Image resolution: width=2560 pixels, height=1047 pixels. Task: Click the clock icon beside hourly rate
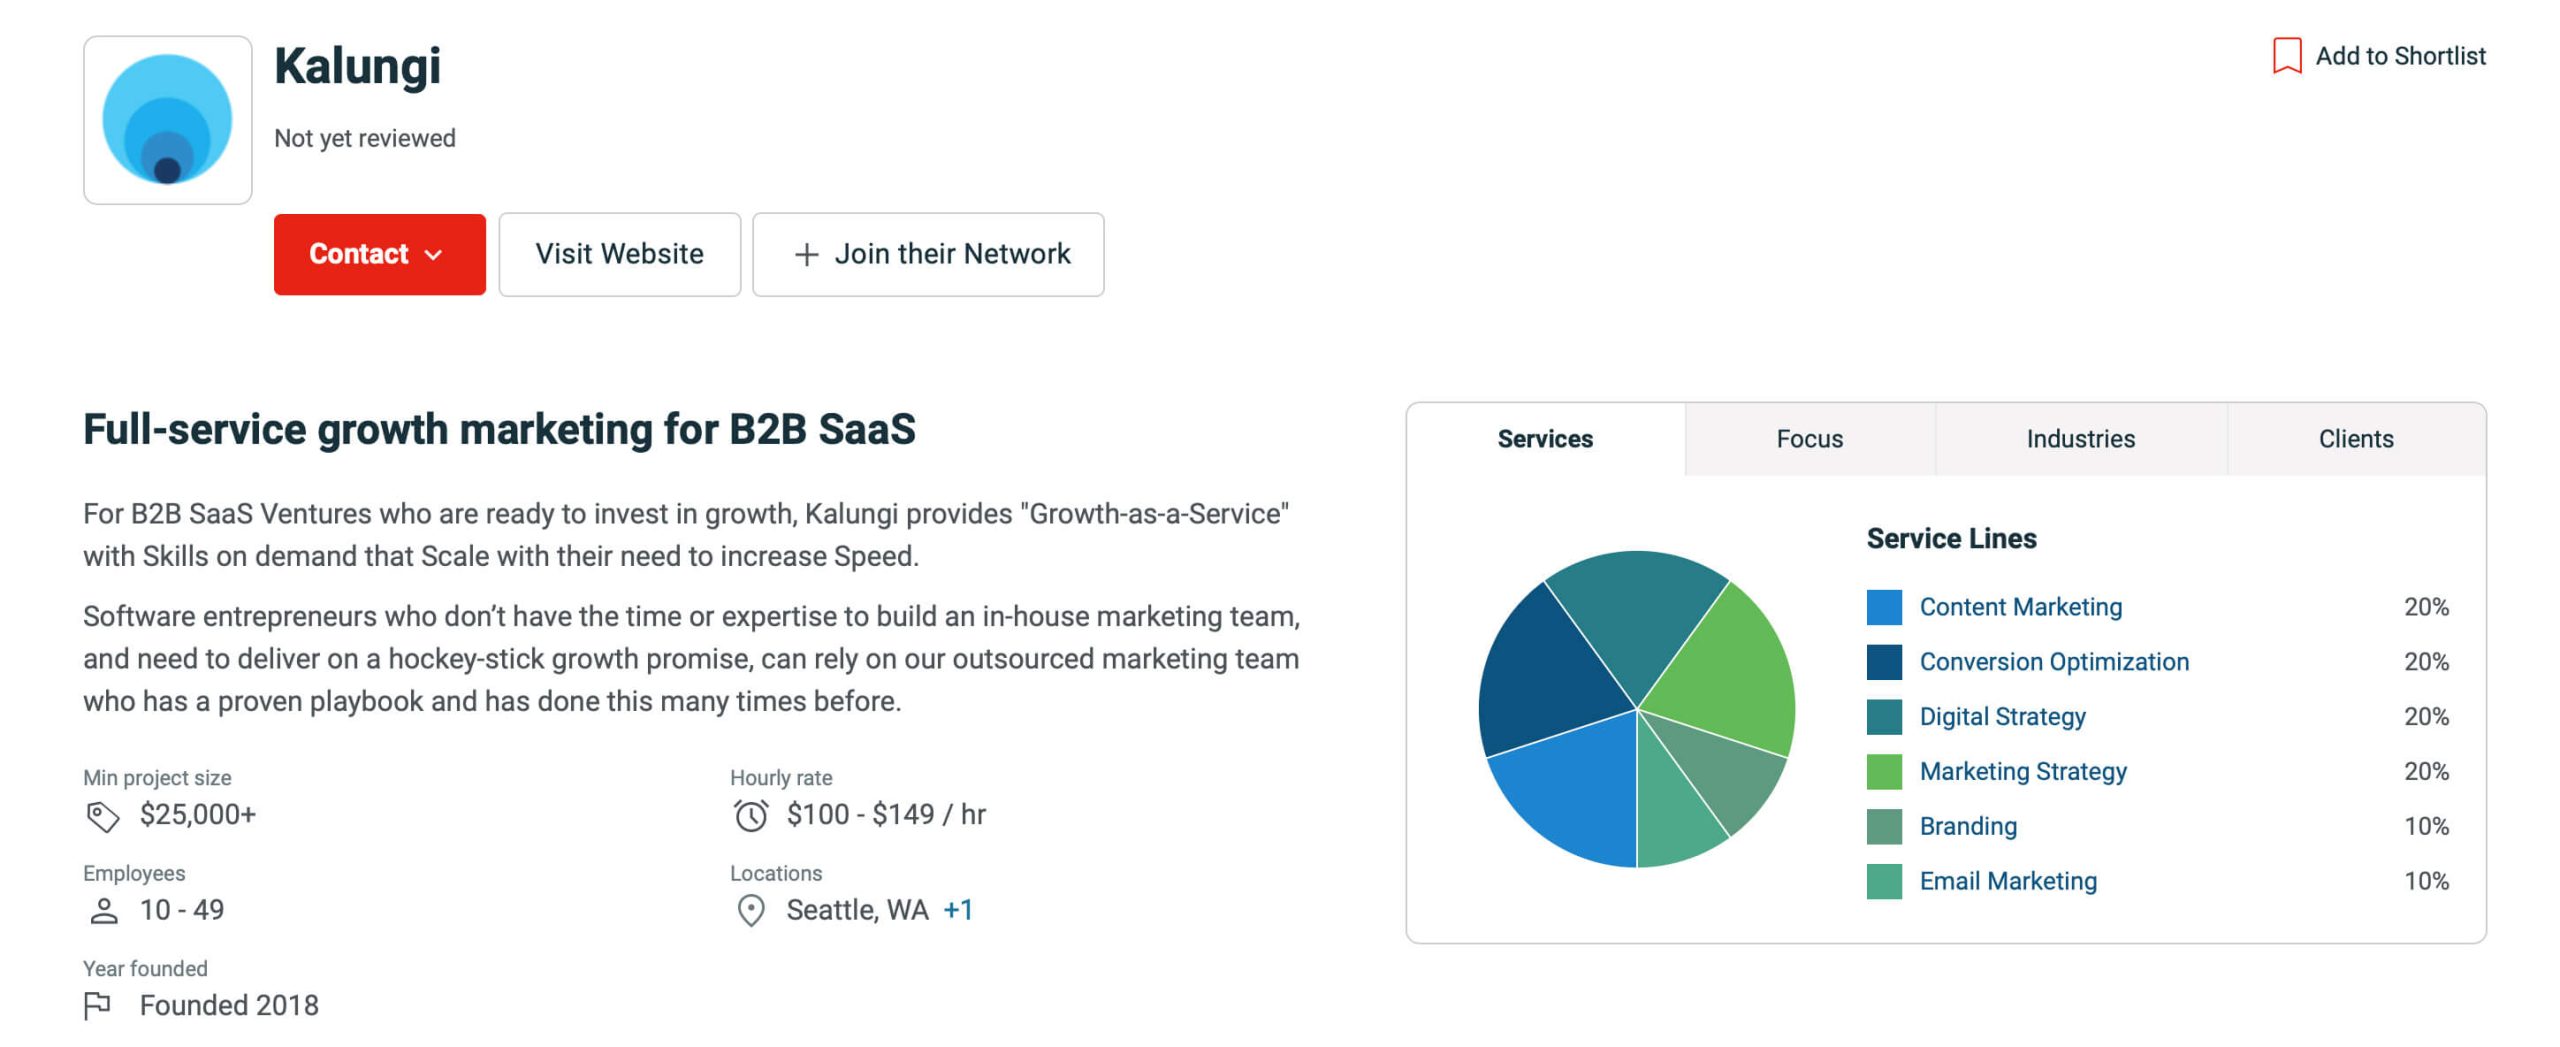[x=750, y=815]
